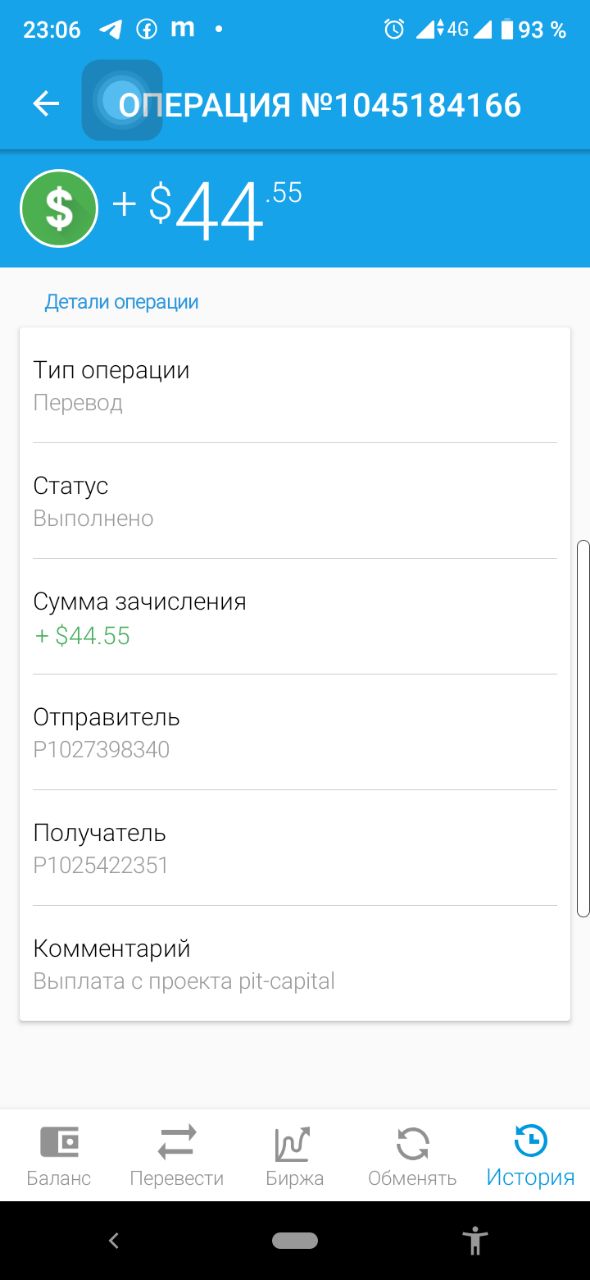Viewport: 590px width, 1280px height.
Task: Open the Обменять swap tab
Action: pyautogui.click(x=412, y=1156)
